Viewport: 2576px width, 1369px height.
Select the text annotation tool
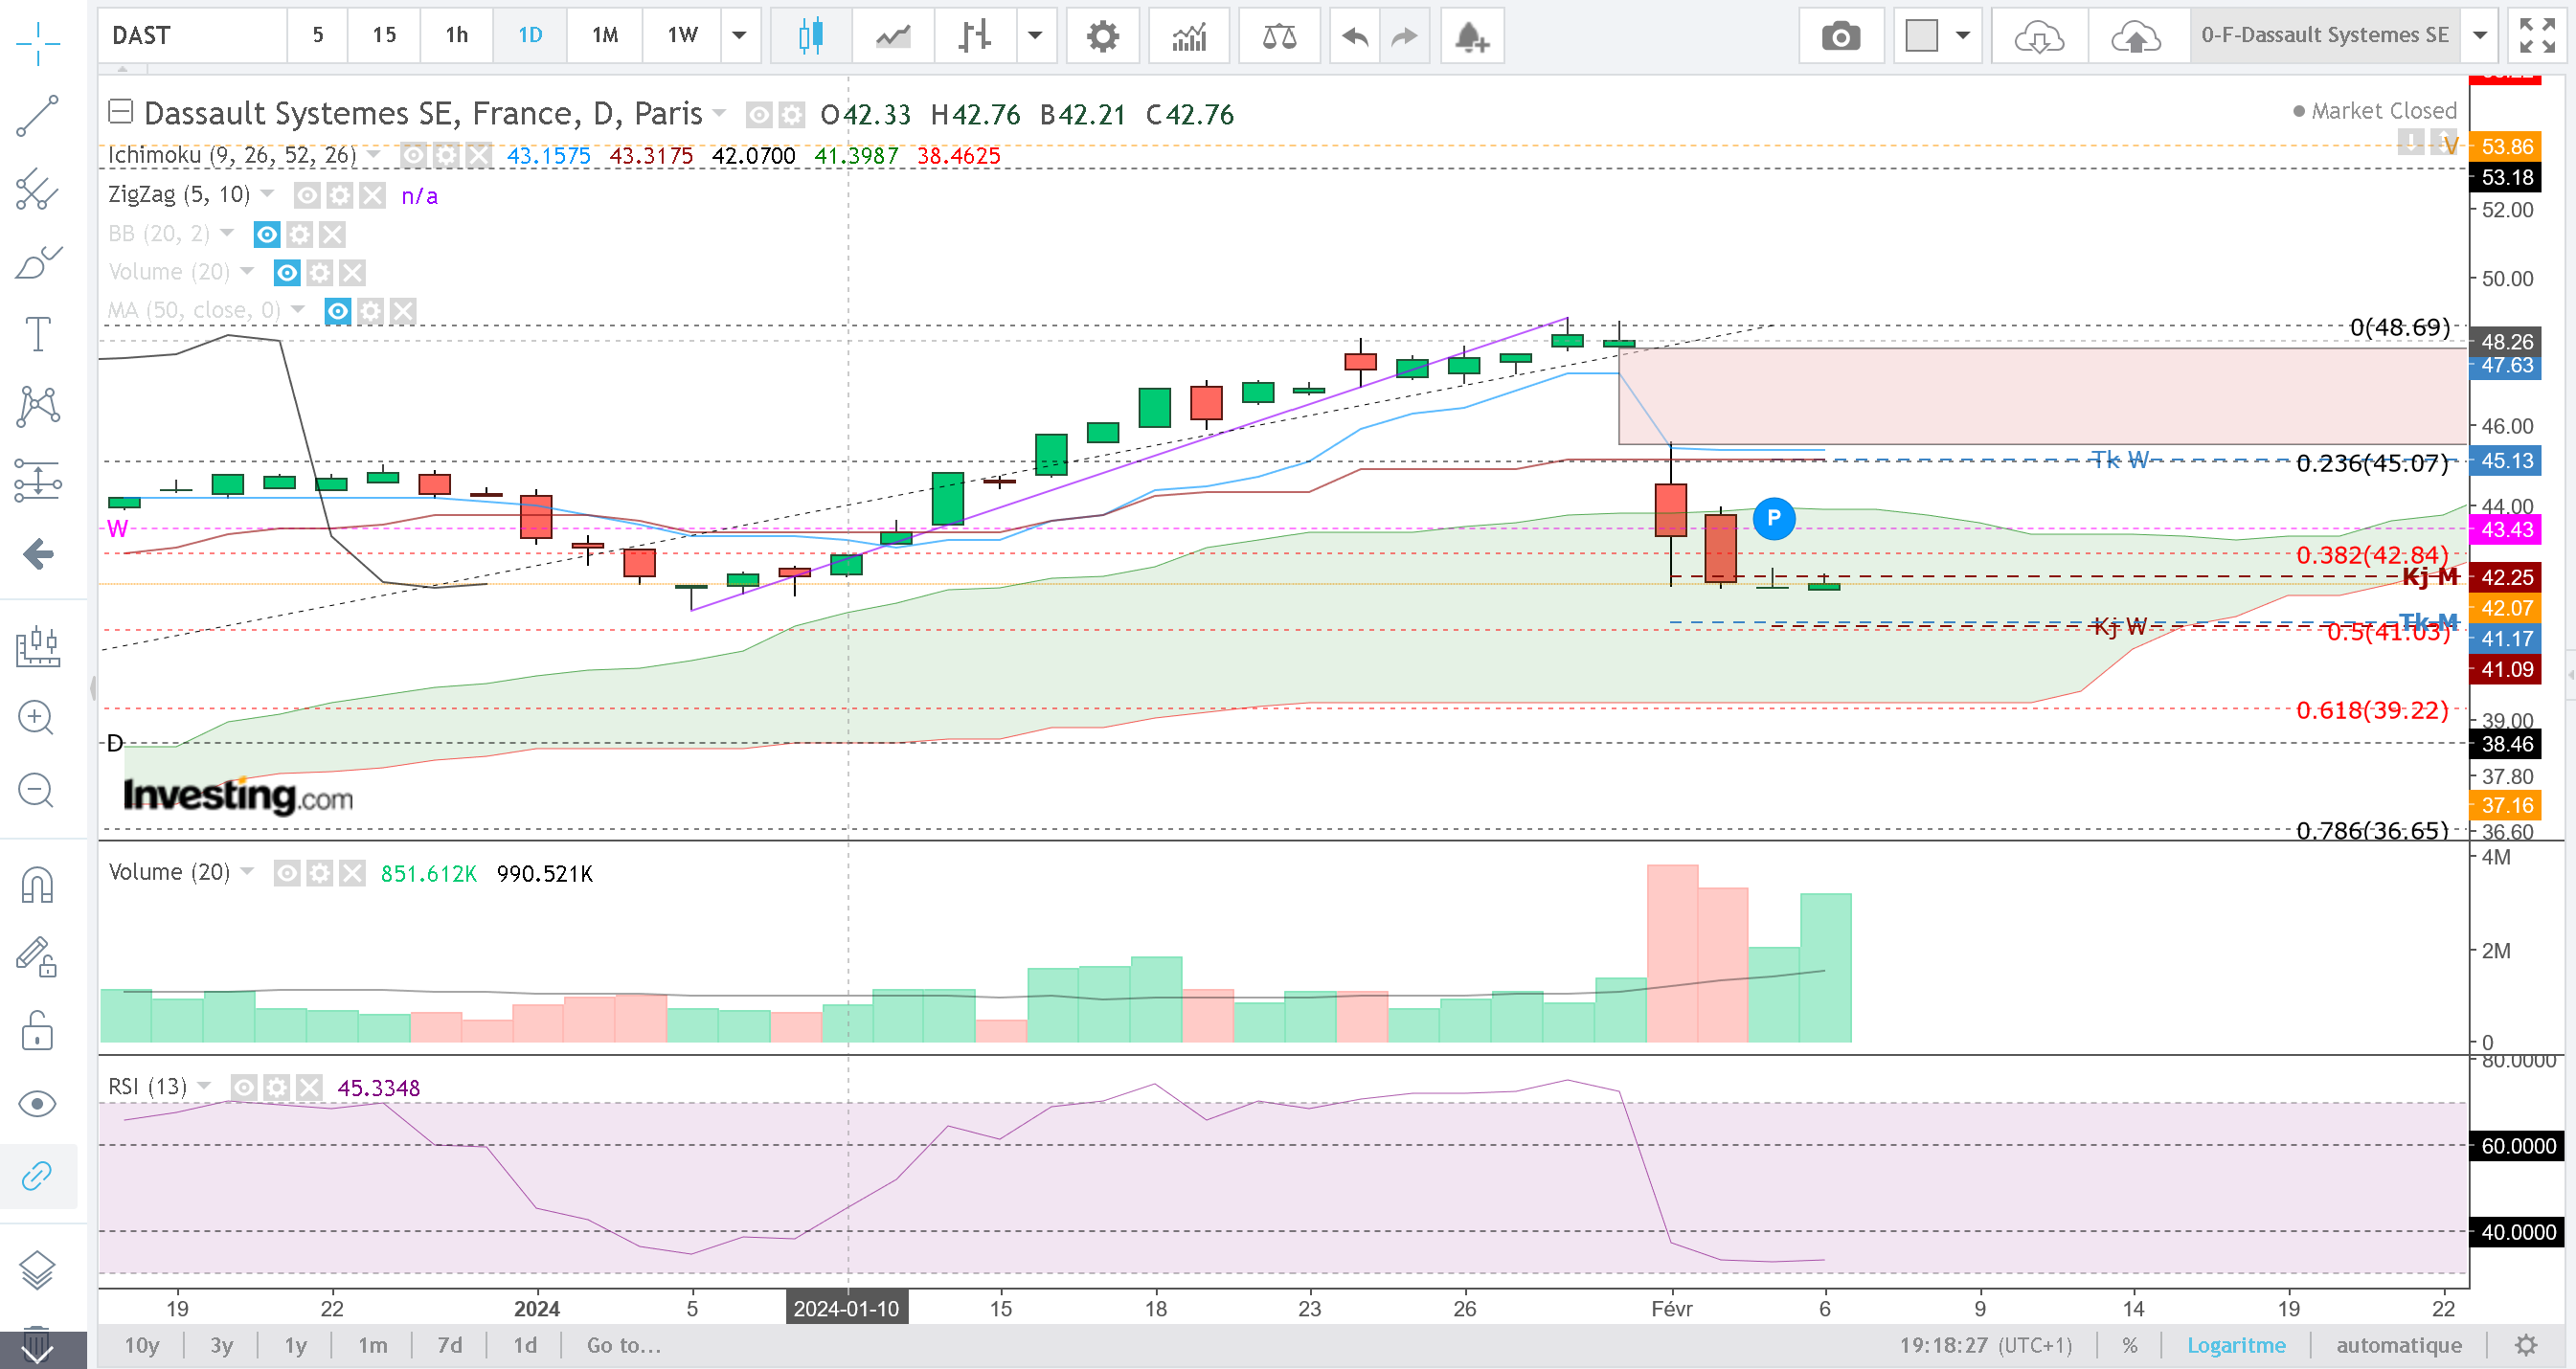coord(38,334)
